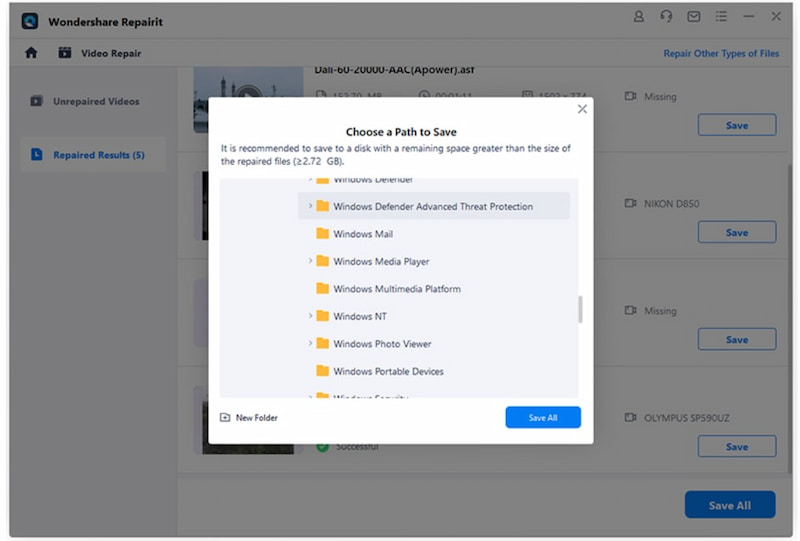Click the folder list scrollbar thumb
The image size is (800, 541).
tap(580, 309)
